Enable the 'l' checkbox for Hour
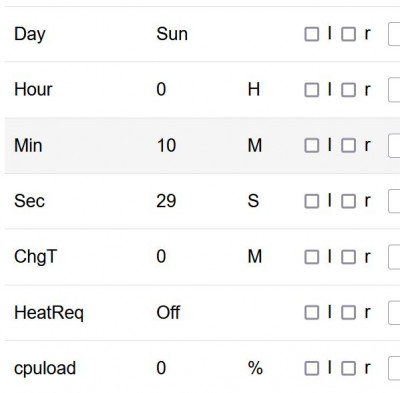Image resolution: width=400 pixels, height=393 pixels. (312, 90)
